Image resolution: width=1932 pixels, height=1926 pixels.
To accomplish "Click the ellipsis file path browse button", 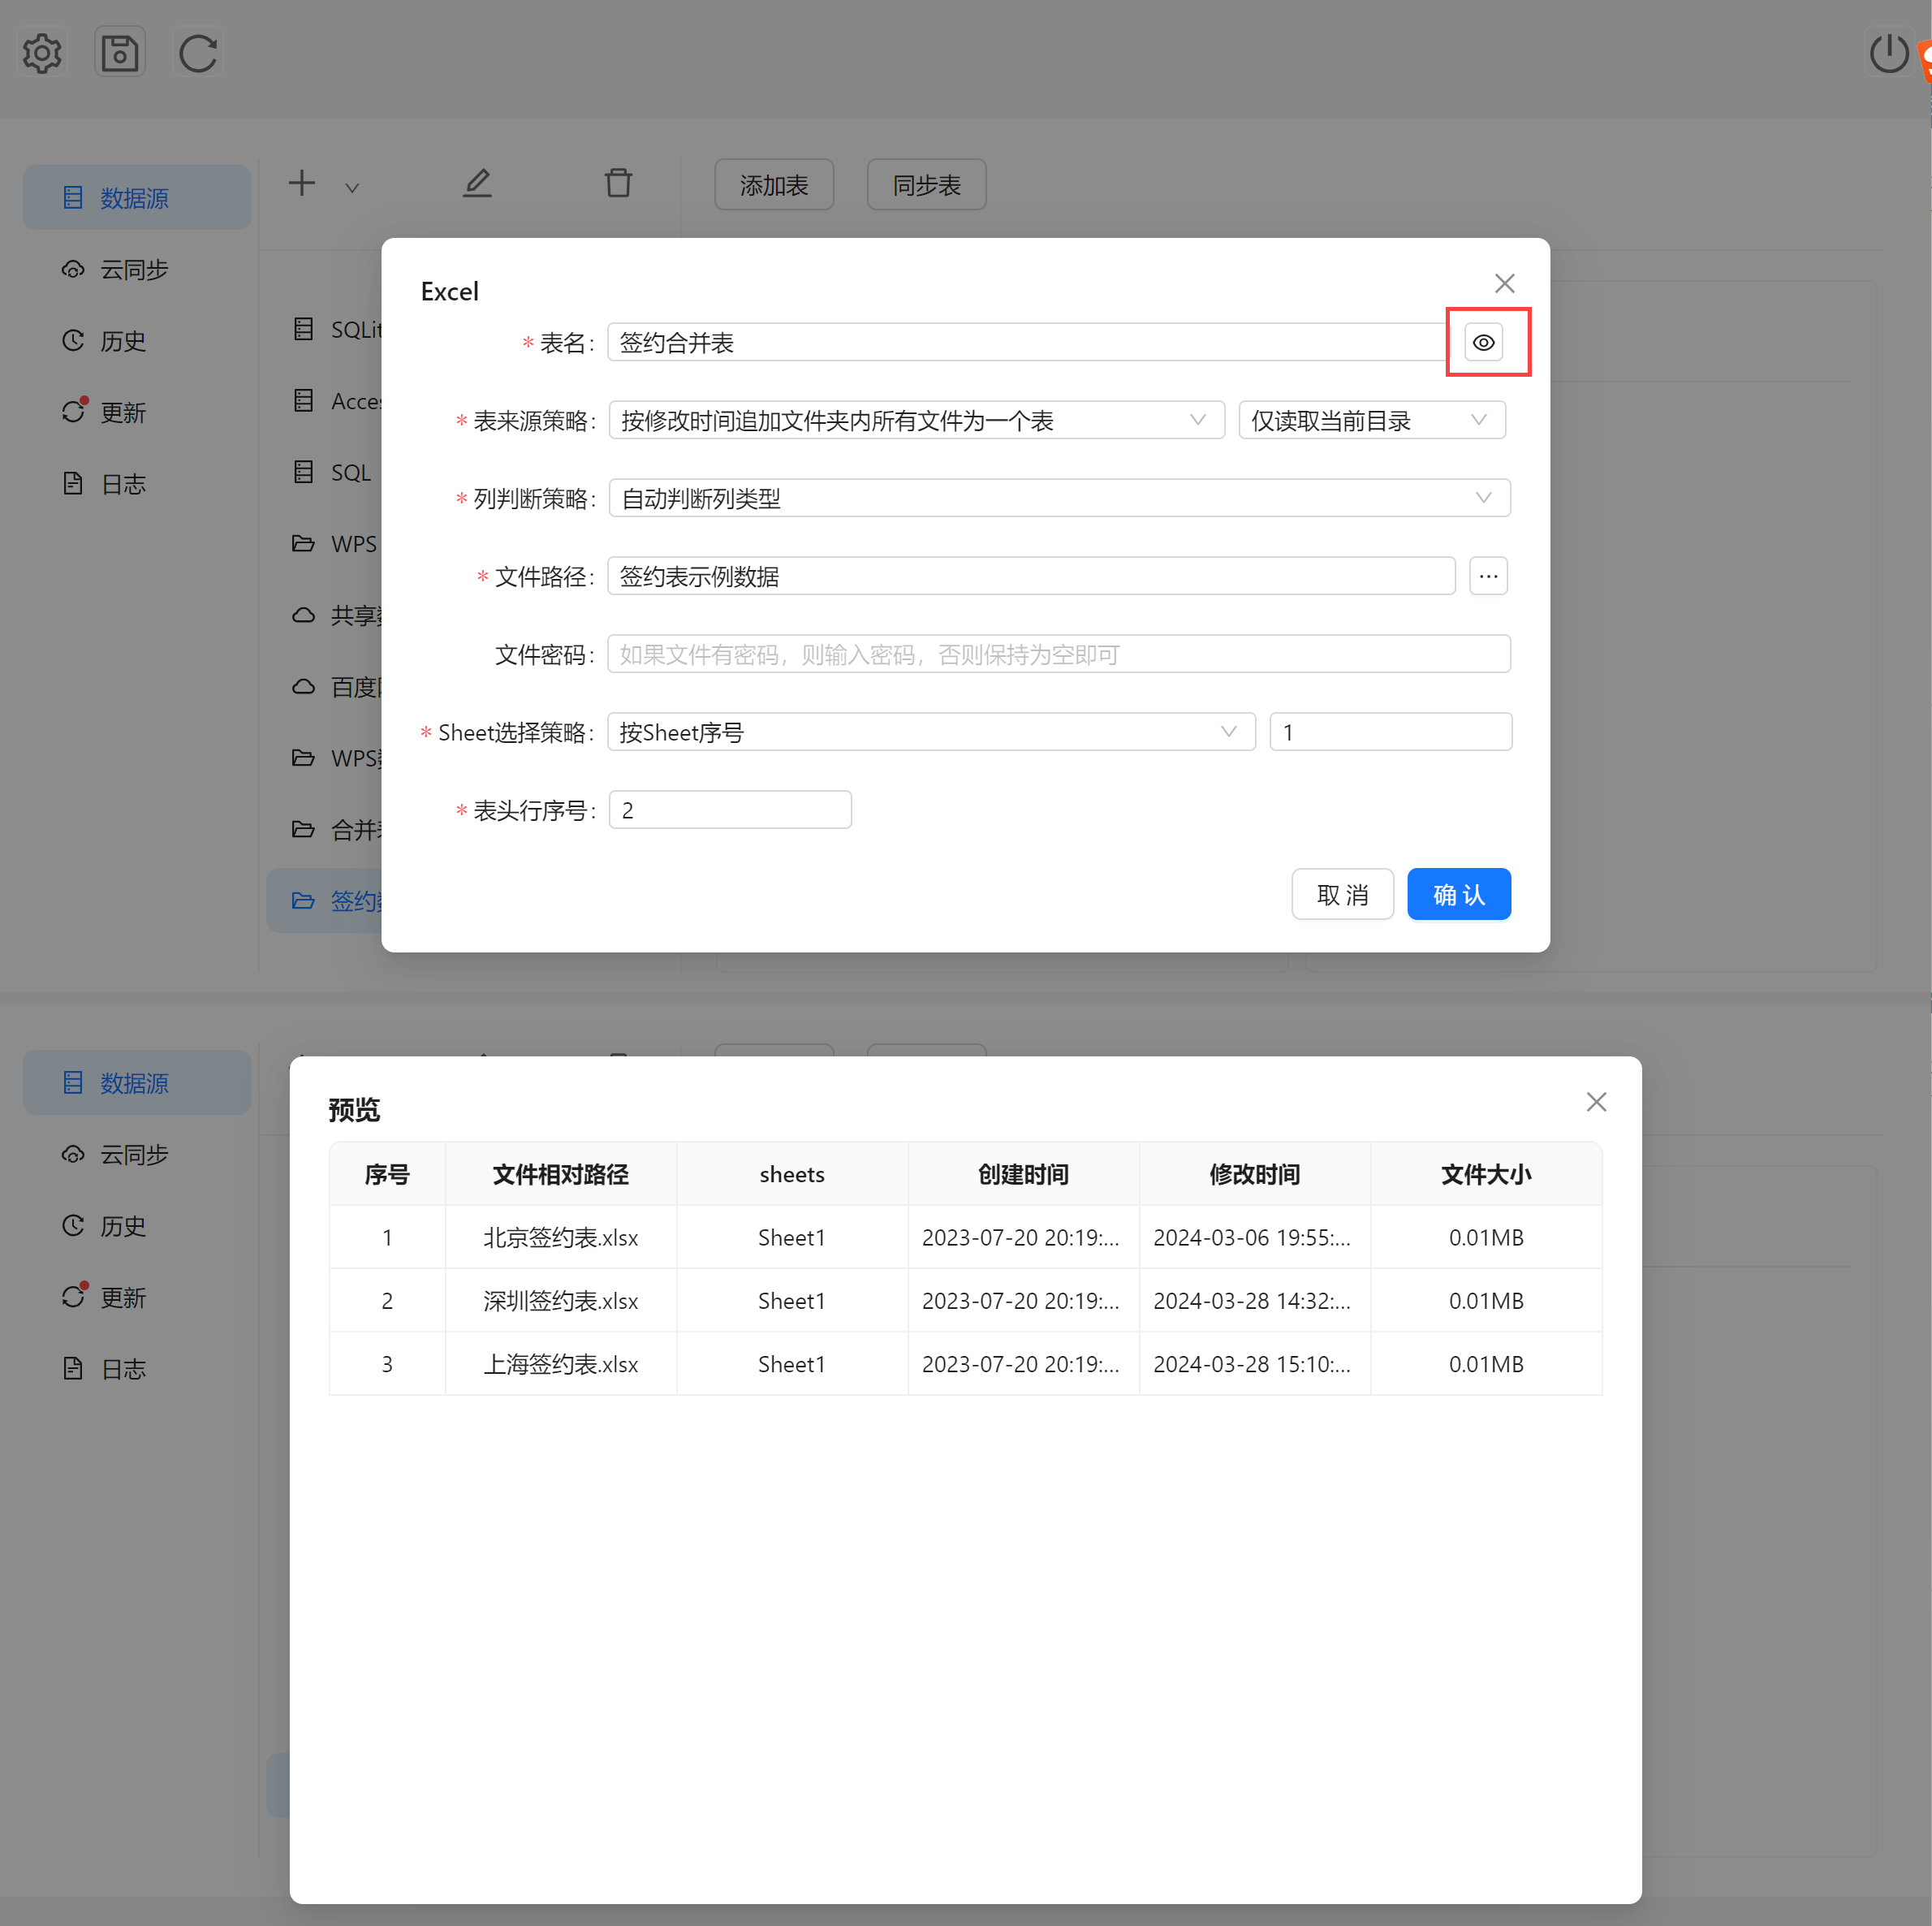I will pyautogui.click(x=1487, y=576).
